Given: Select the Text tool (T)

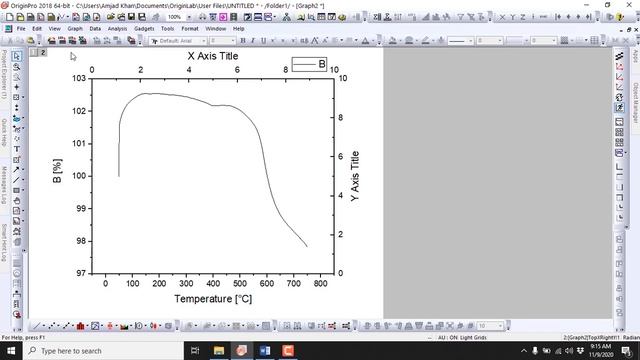Looking at the screenshot, I should point(17,149).
